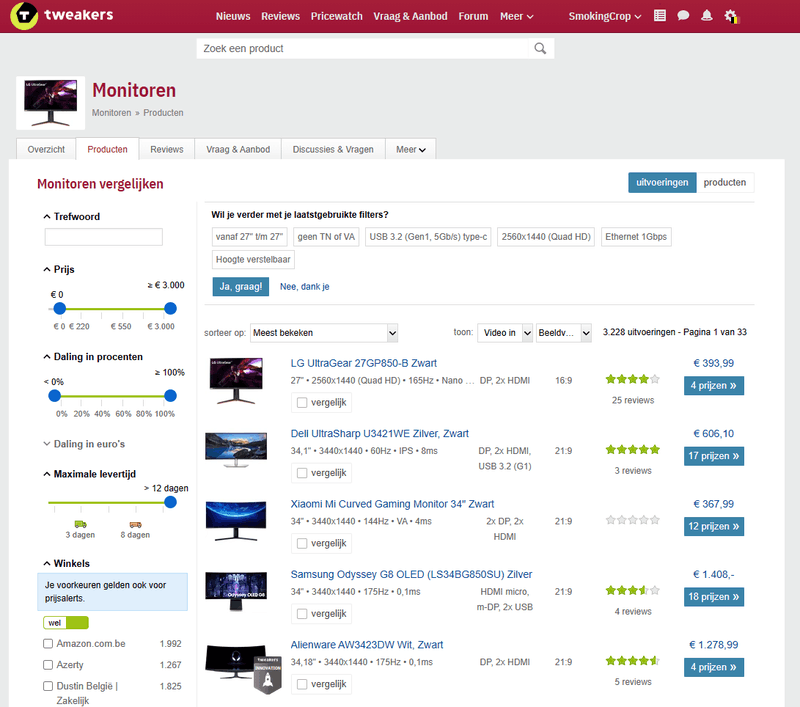Click the 'Nee, dank je' link
Viewport: 800px width, 707px height.
tap(305, 287)
